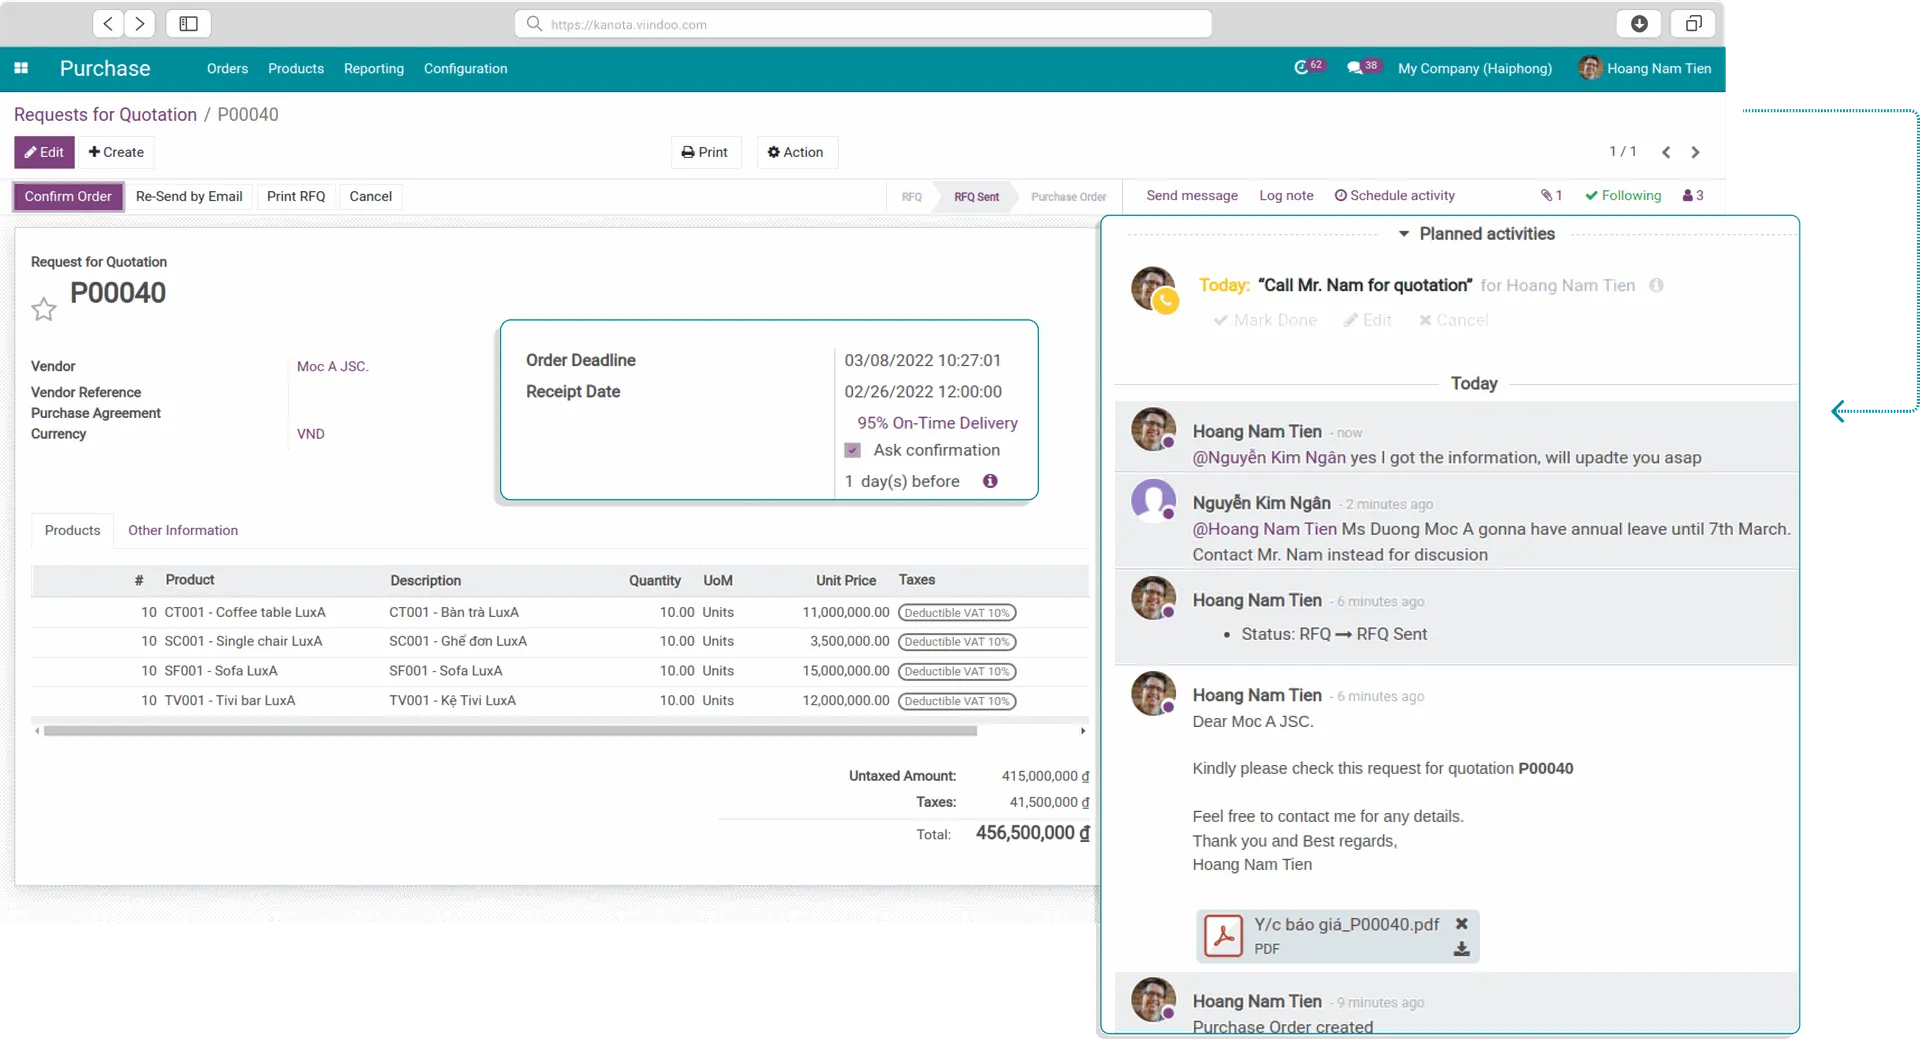Open the Configuration menu
The image size is (1920, 1042).
point(465,68)
